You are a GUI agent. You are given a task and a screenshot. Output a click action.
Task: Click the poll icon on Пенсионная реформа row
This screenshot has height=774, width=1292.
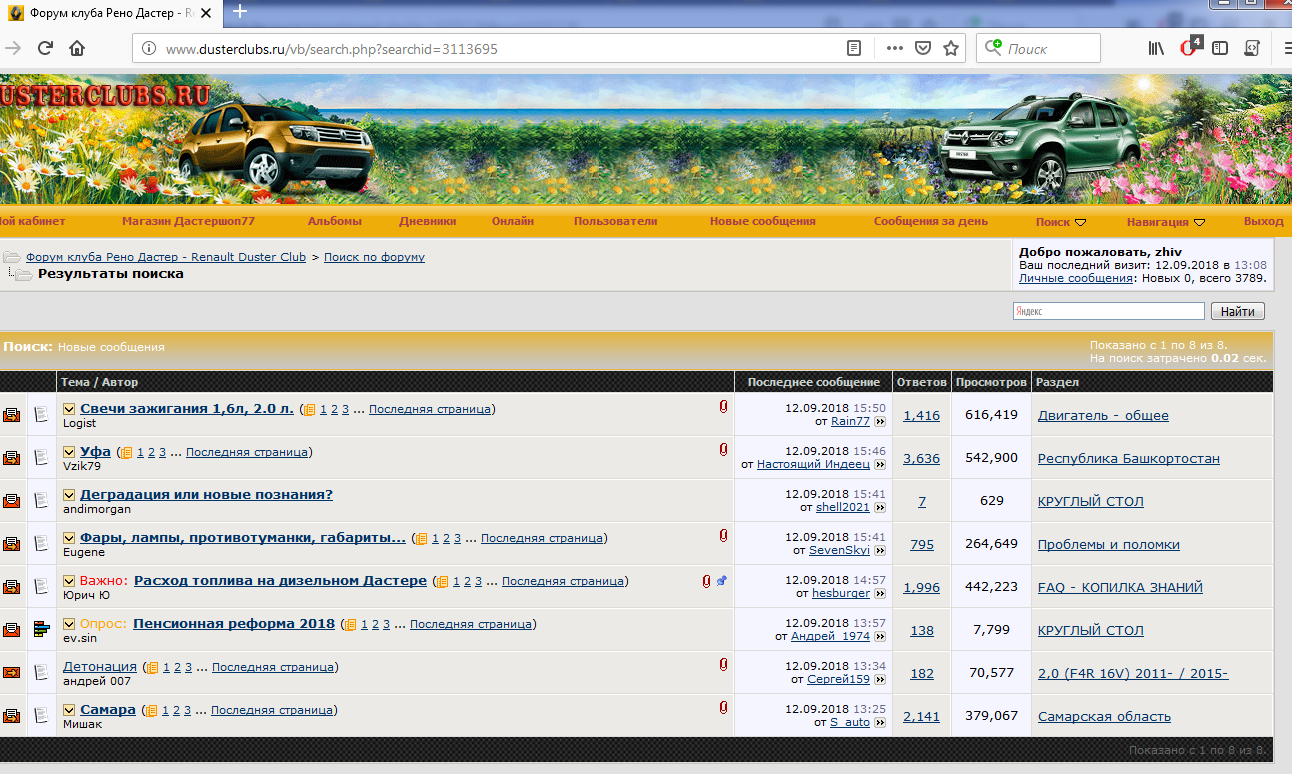point(41,629)
